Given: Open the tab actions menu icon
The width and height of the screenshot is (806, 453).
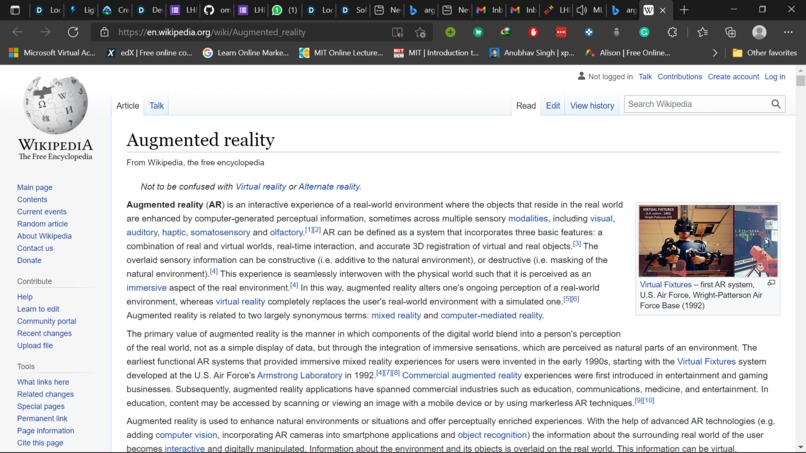Looking at the screenshot, I should coord(15,10).
